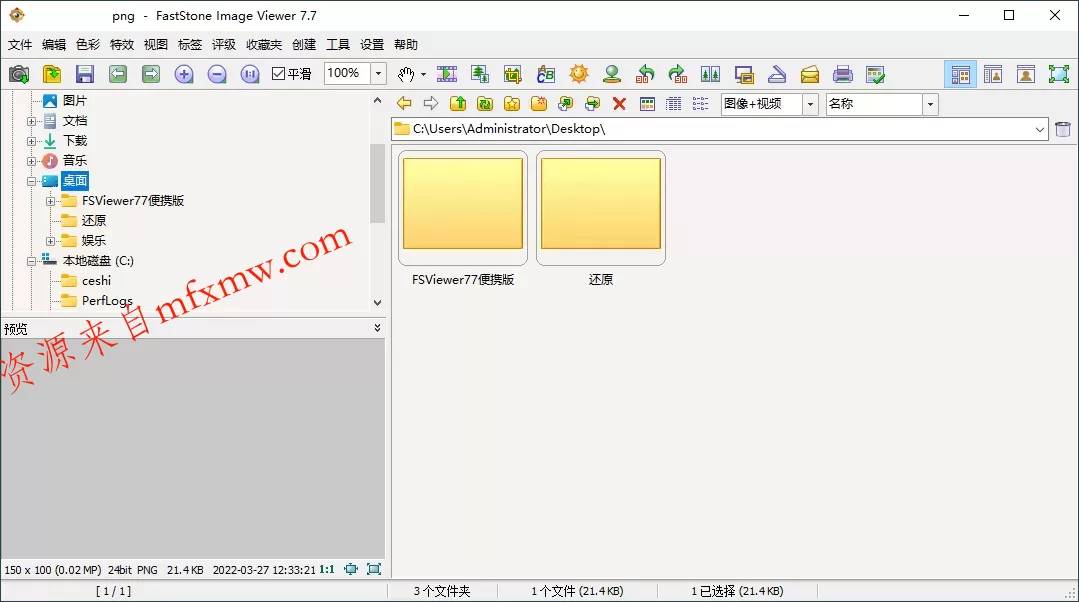Open the 色彩 menu
The width and height of the screenshot is (1079, 602).
click(88, 45)
